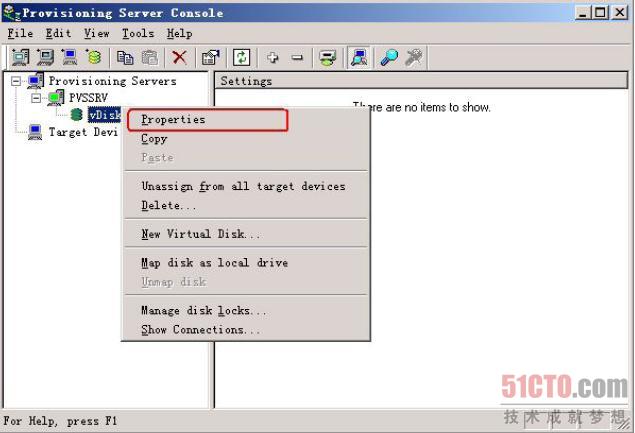Screen dimensions: 635x433
Task: Open the File menu
Action: tap(20, 33)
